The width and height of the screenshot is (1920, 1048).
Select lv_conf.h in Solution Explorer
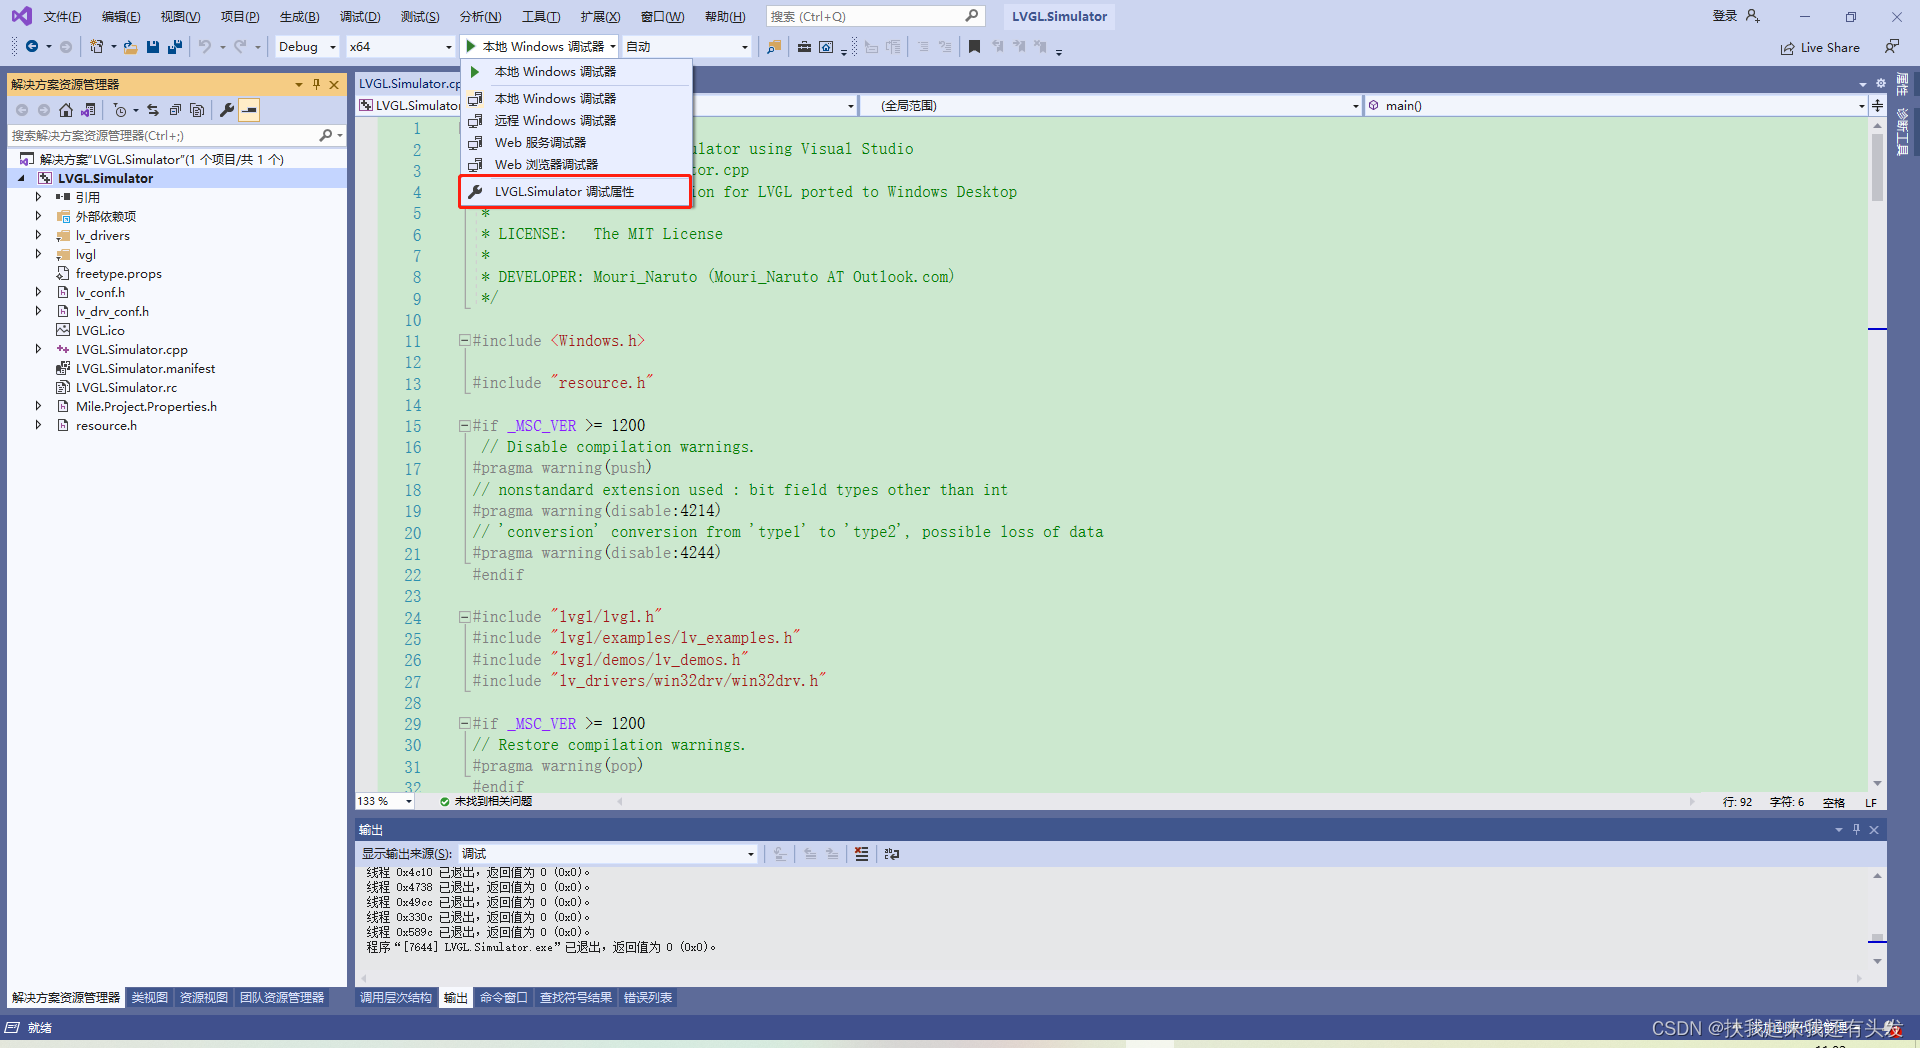pyautogui.click(x=100, y=292)
